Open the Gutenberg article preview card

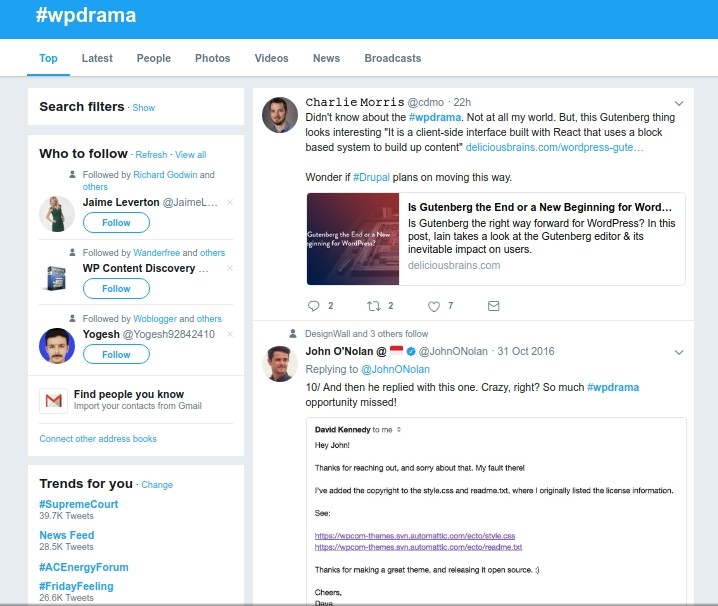point(495,239)
